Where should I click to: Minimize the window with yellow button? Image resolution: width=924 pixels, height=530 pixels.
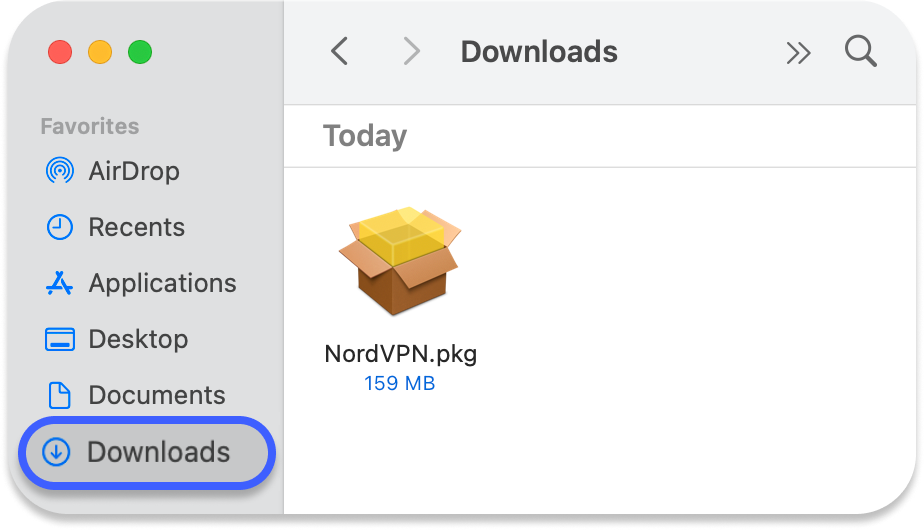tap(100, 52)
